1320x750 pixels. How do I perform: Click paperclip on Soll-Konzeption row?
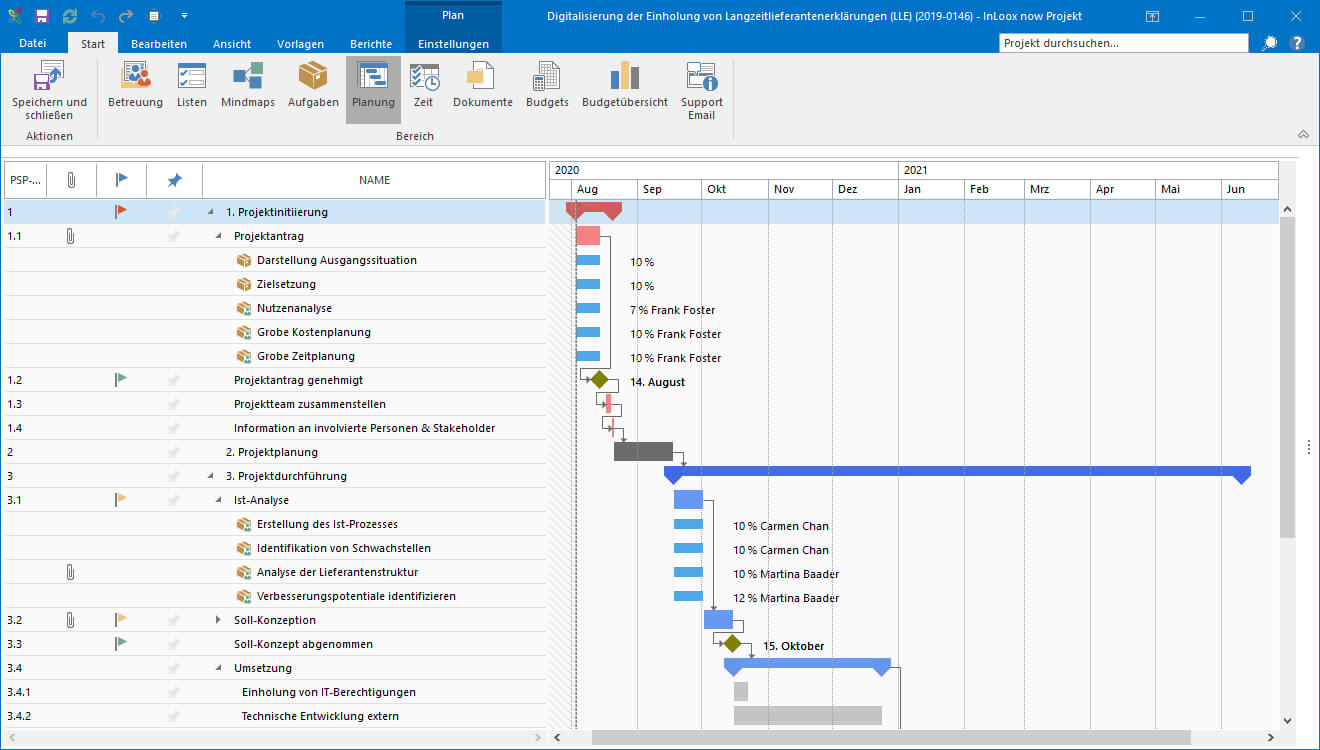tap(70, 620)
